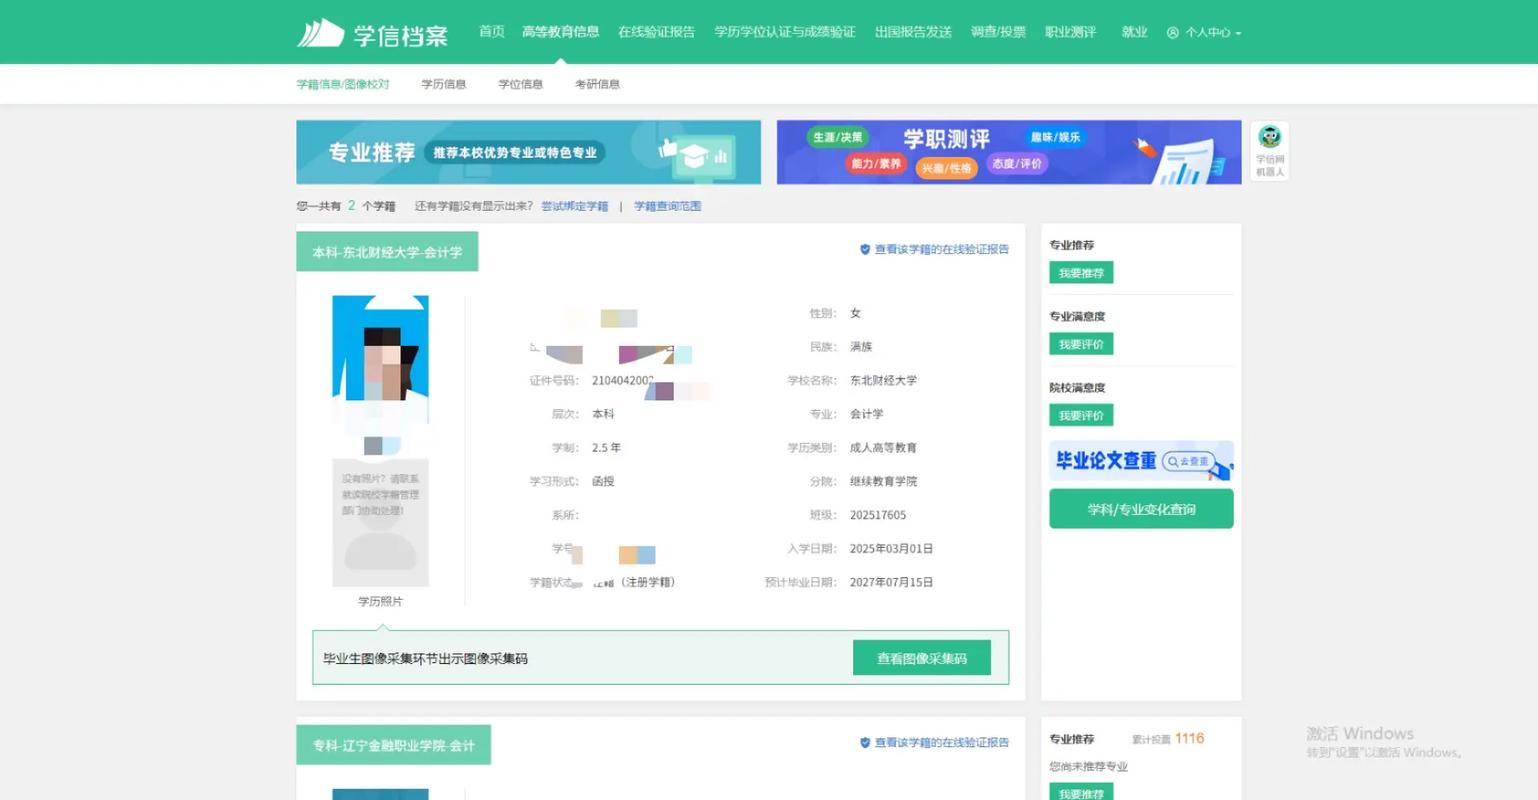Open the 高等教育信息 menu

tap(561, 32)
